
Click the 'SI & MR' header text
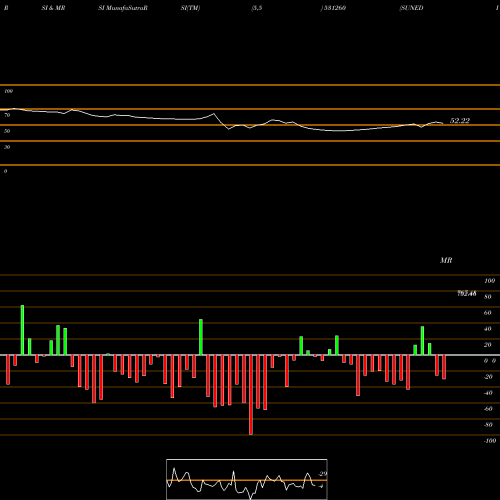pyautogui.click(x=53, y=8)
